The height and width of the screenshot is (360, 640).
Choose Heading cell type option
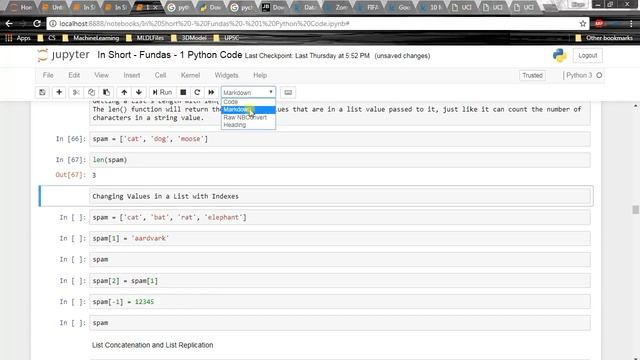[x=248, y=125]
